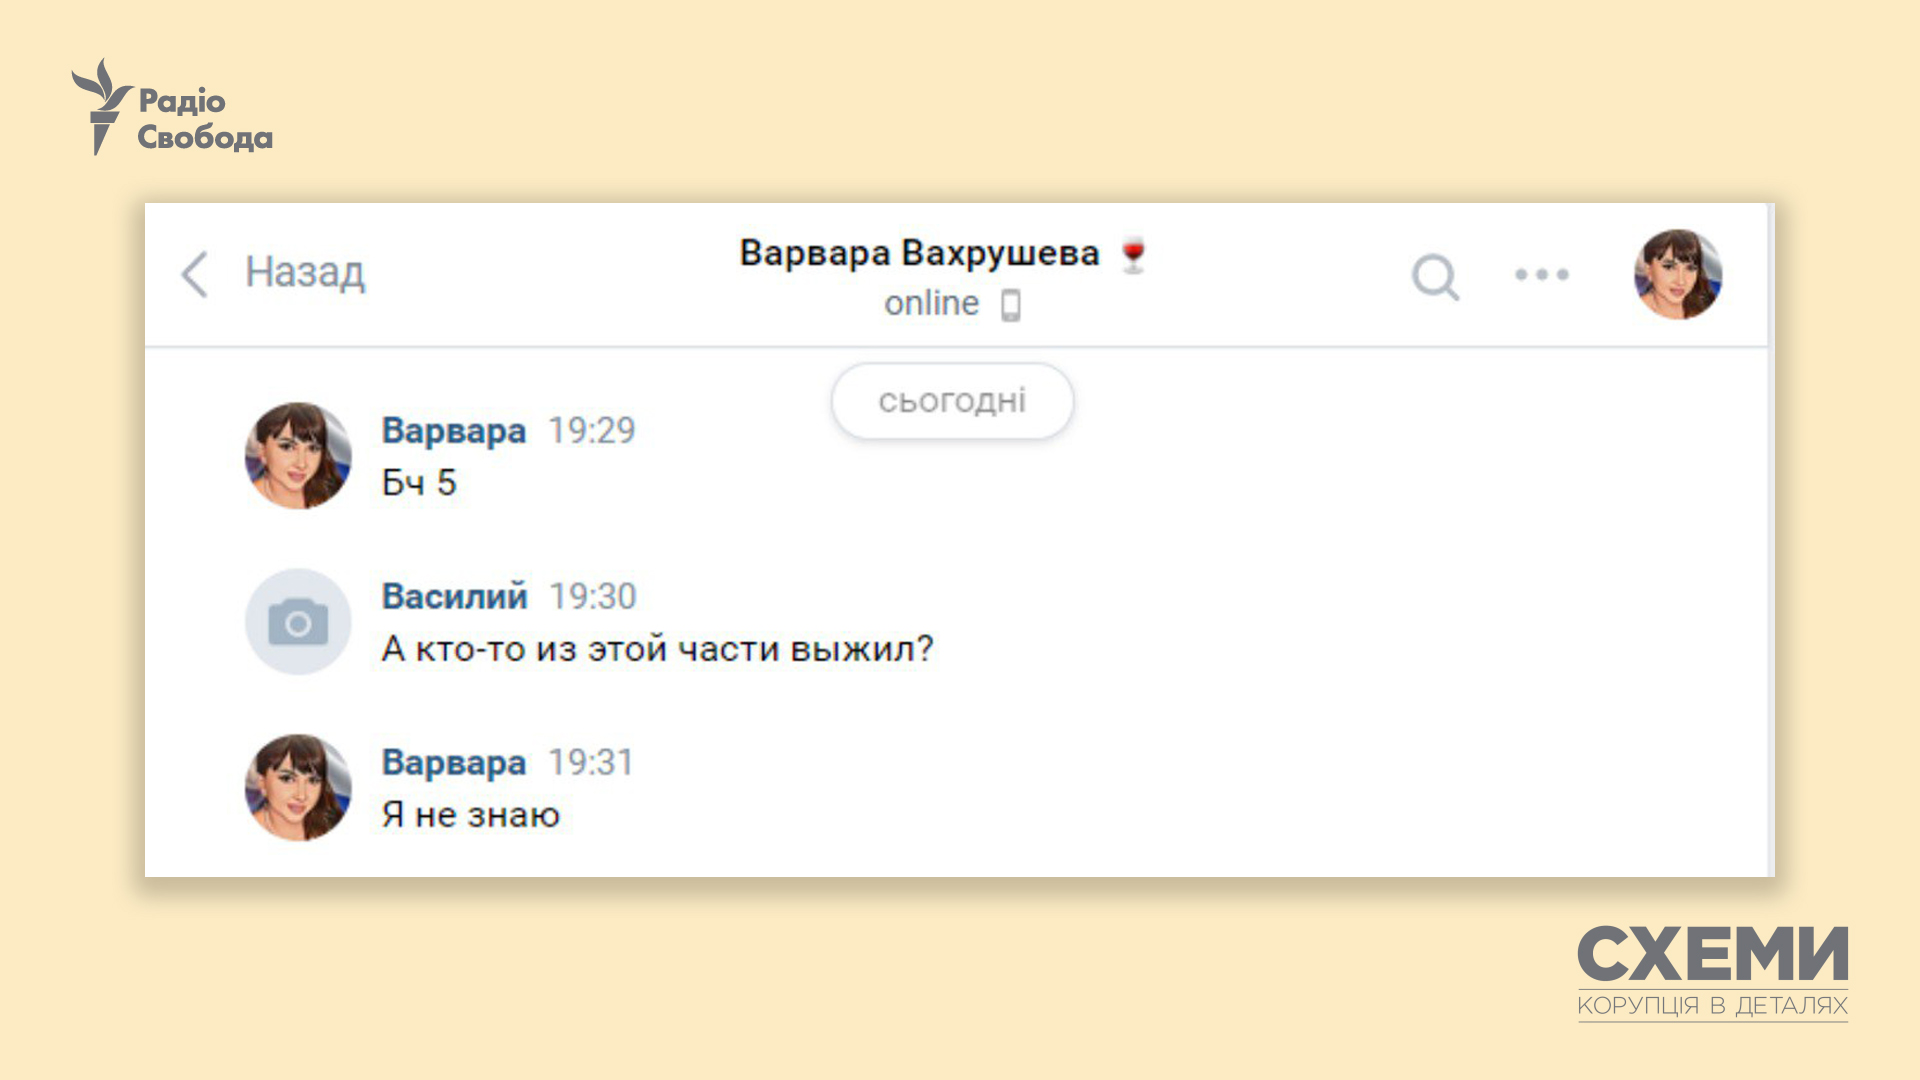Click the mobile phone online status icon
The width and height of the screenshot is (1920, 1080).
pos(1011,305)
